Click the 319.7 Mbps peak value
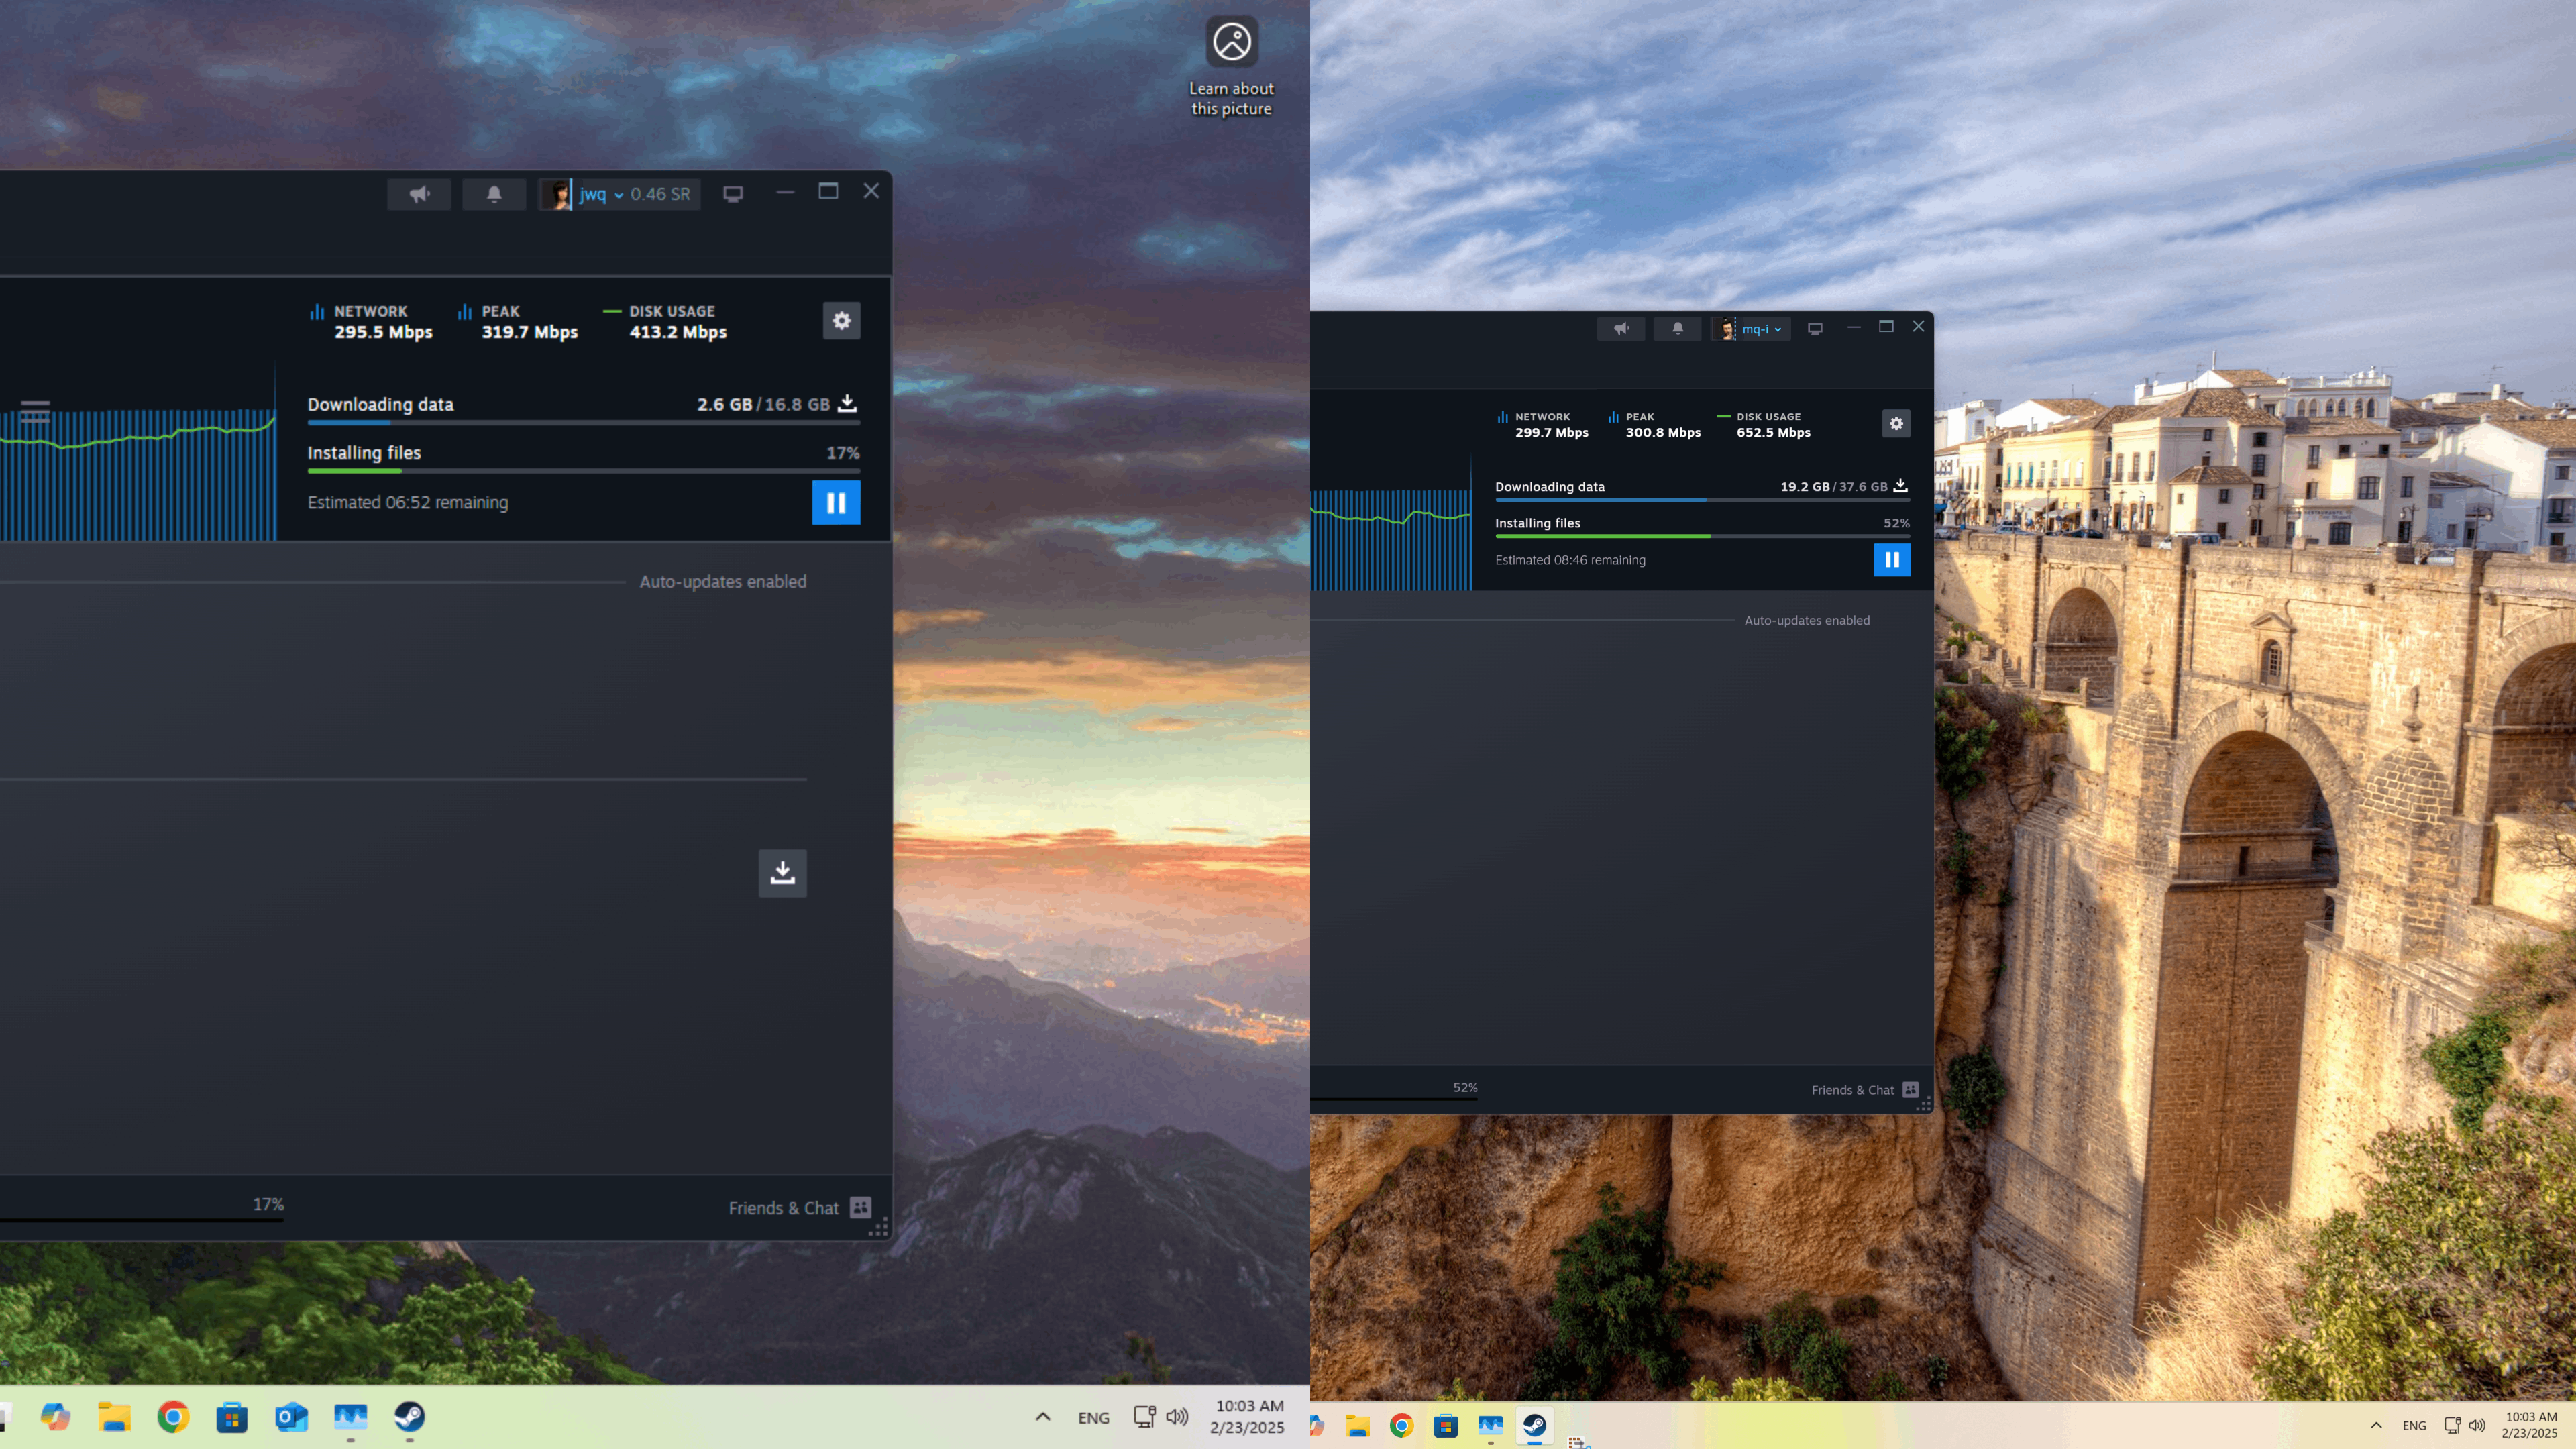The width and height of the screenshot is (2576, 1449). 530,332
